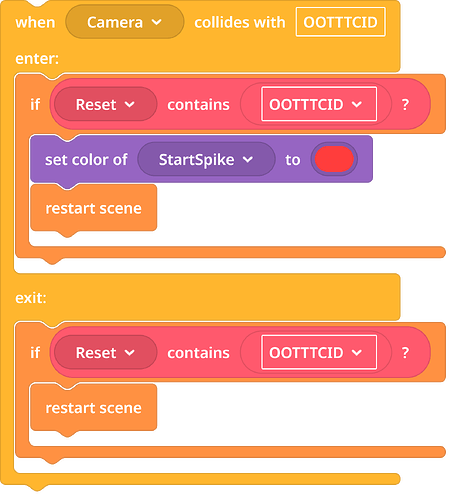The width and height of the screenshot is (461, 500).
Task: Click the 'when' label of event block
Action: pos(35,23)
